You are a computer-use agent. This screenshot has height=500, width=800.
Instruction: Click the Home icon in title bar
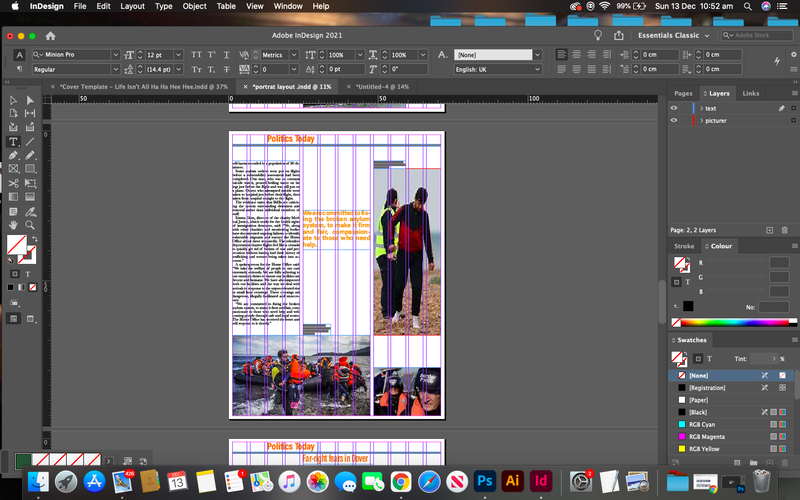pos(51,36)
